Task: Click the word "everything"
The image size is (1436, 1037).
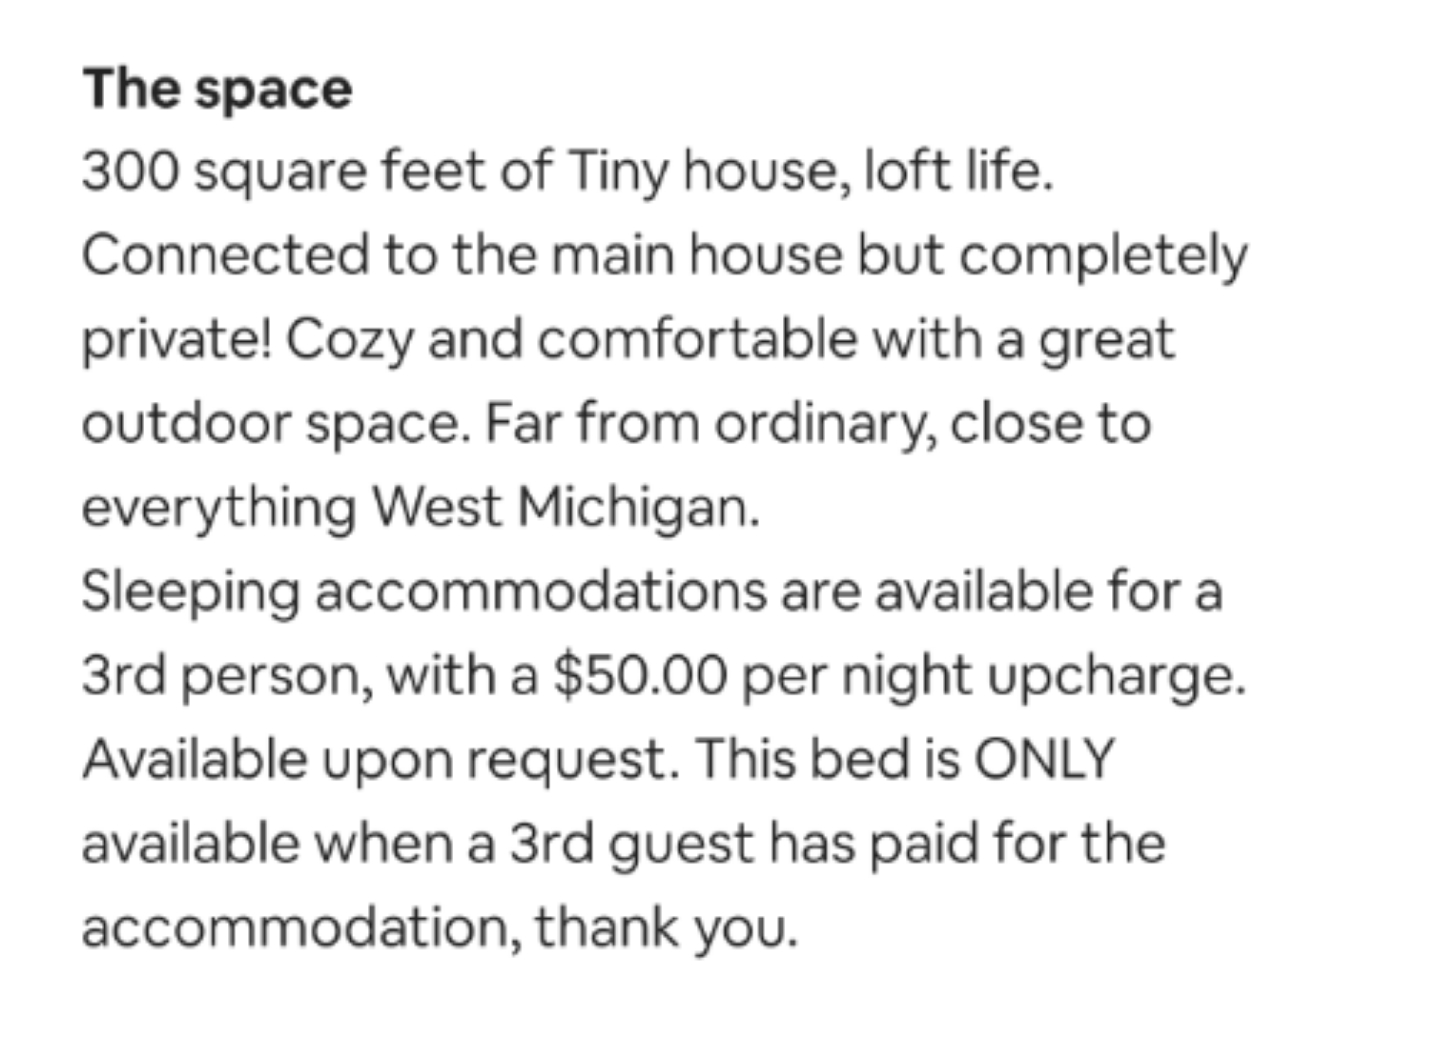Action: pos(218,508)
